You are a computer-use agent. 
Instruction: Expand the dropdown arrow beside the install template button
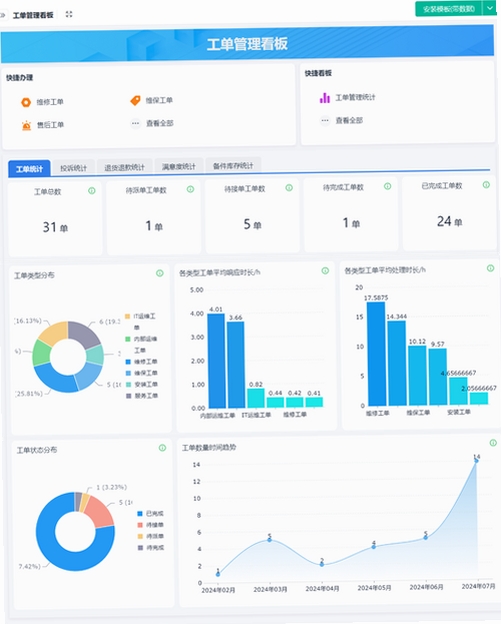click(x=490, y=8)
